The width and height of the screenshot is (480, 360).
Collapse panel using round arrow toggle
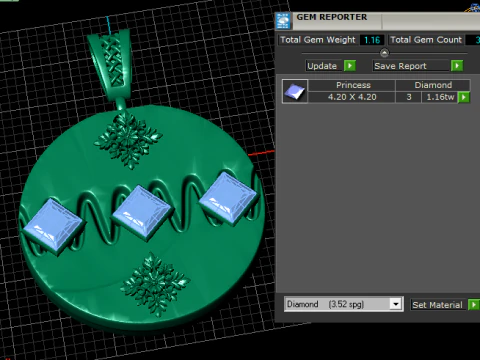[384, 53]
